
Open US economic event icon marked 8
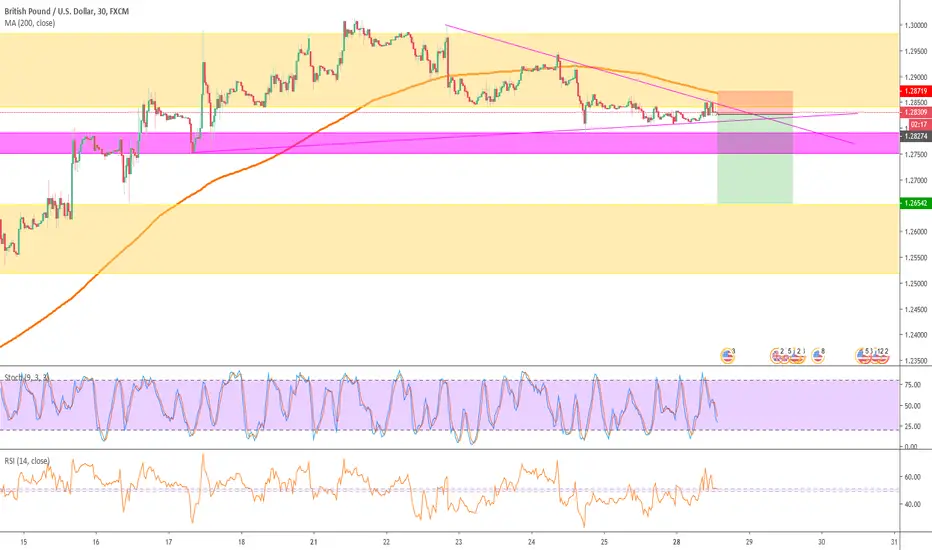click(817, 356)
